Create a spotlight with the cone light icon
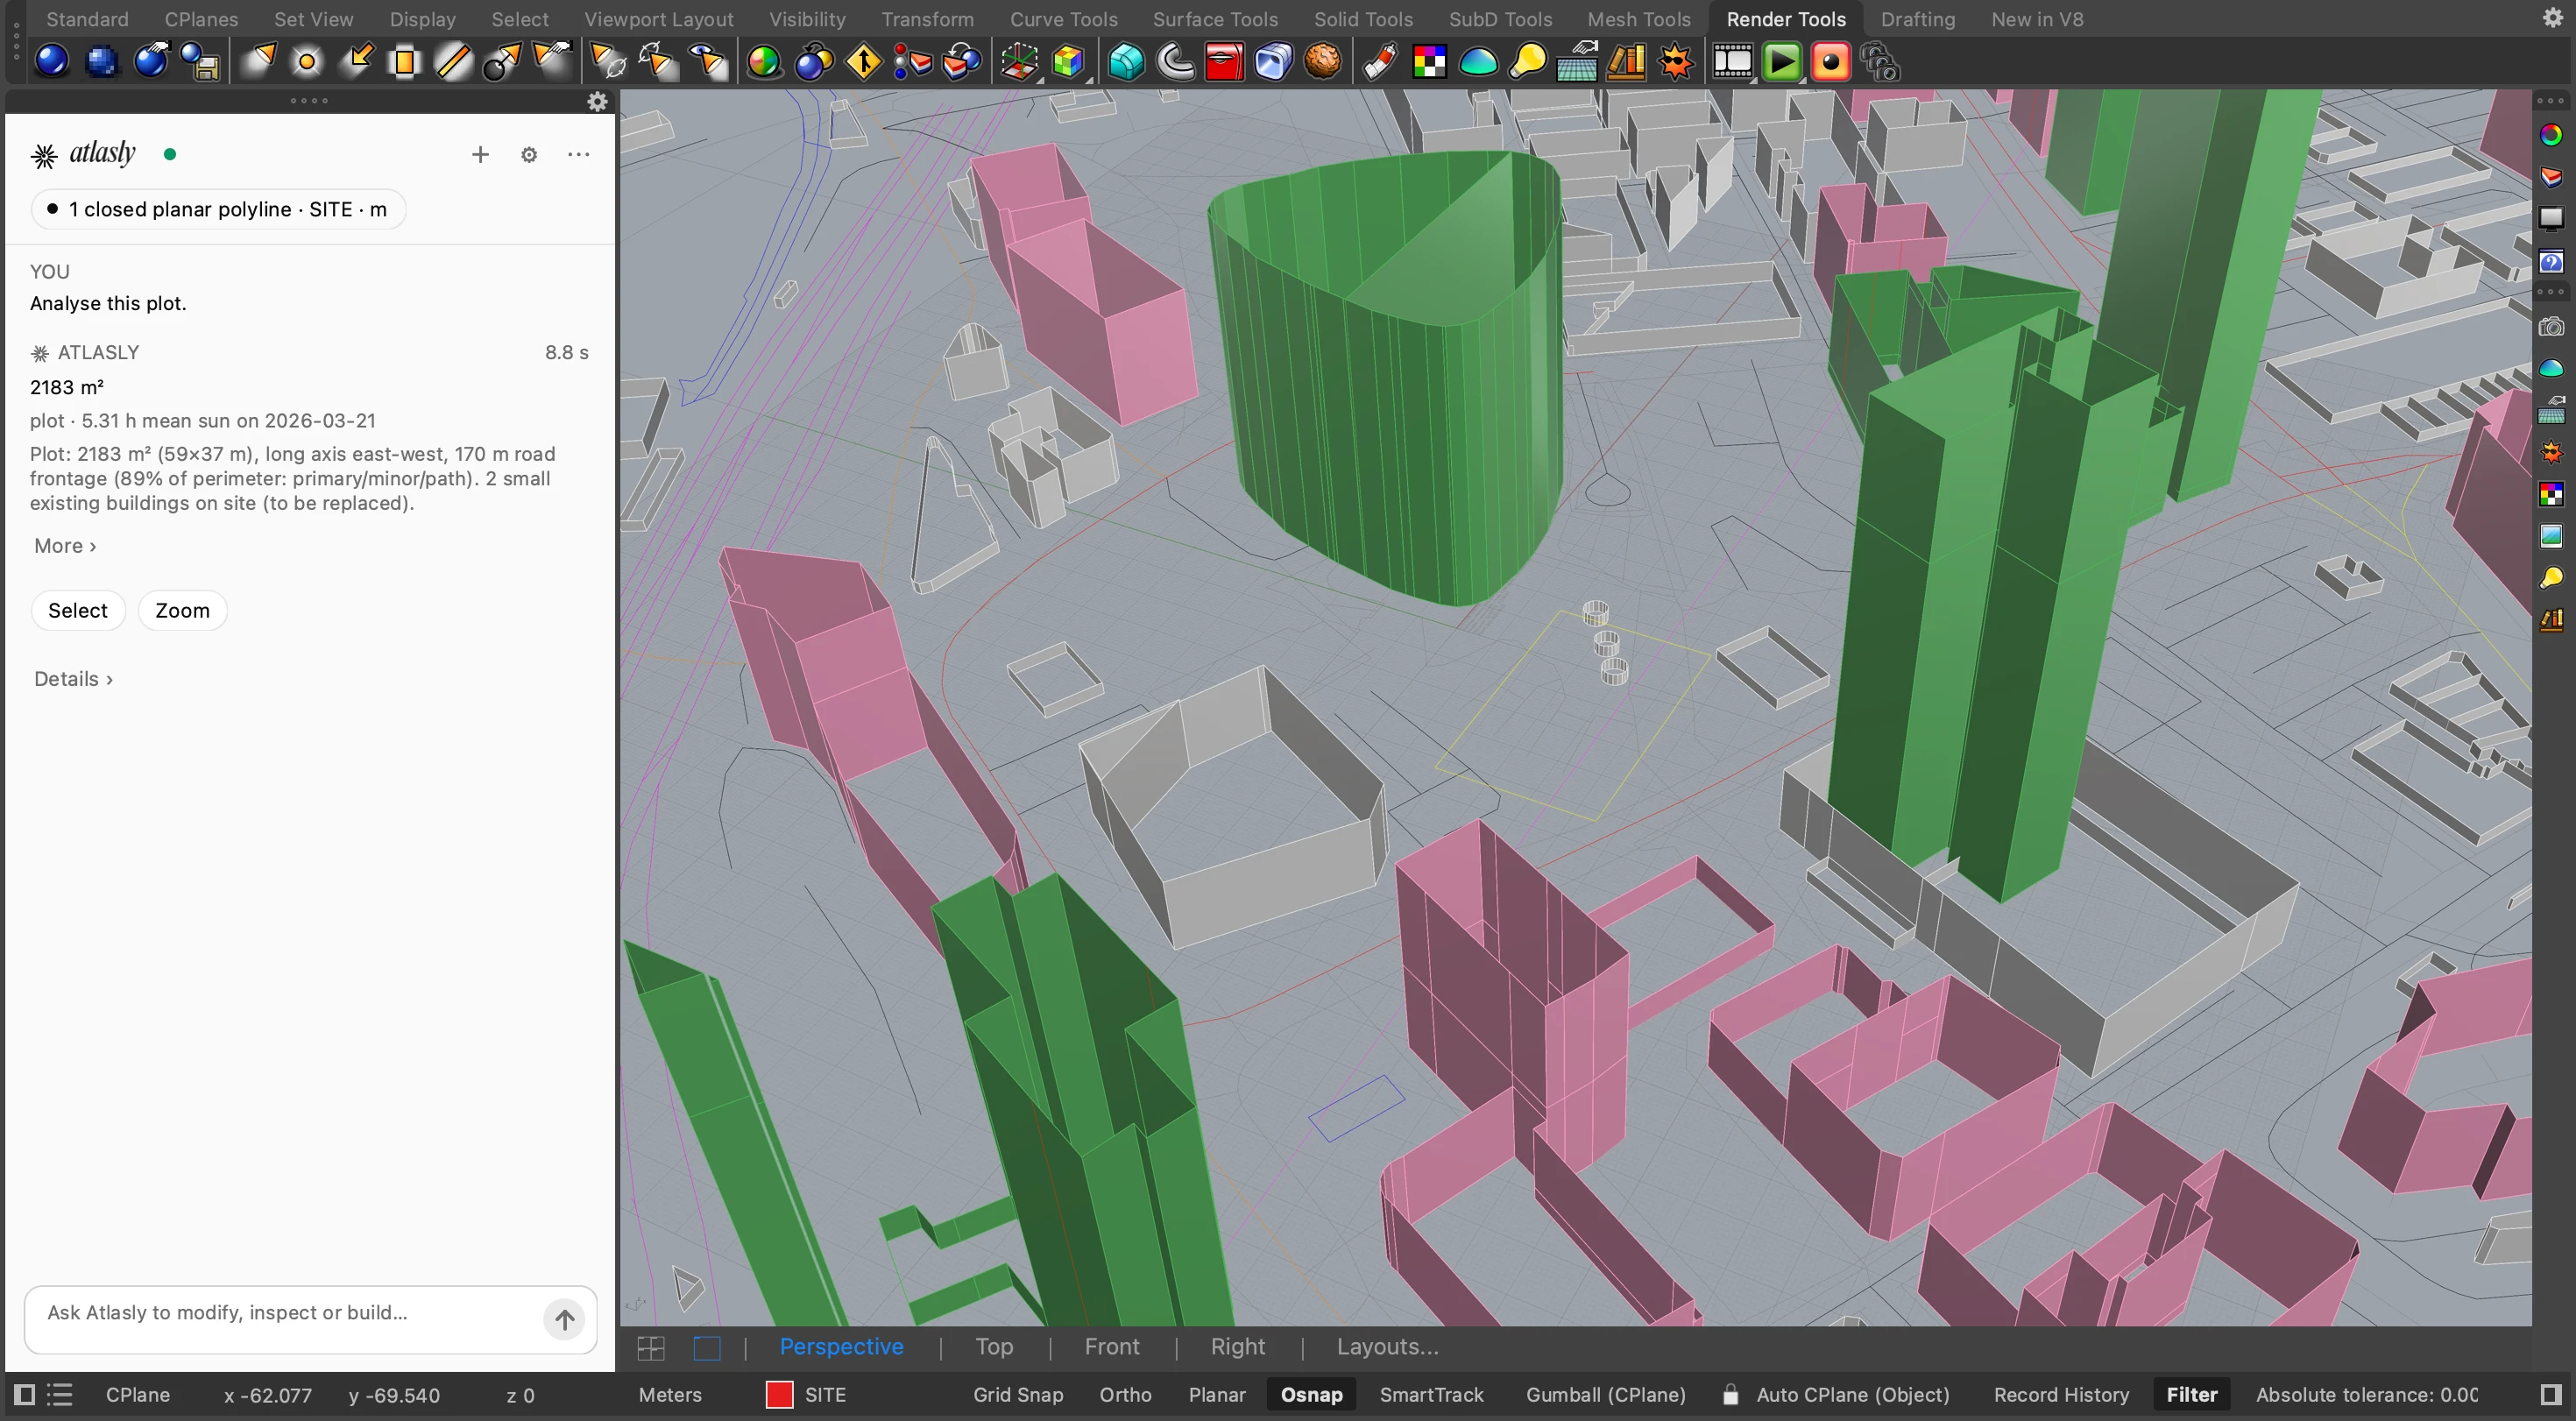Screen dimensions: 2576x1421 click(259, 62)
